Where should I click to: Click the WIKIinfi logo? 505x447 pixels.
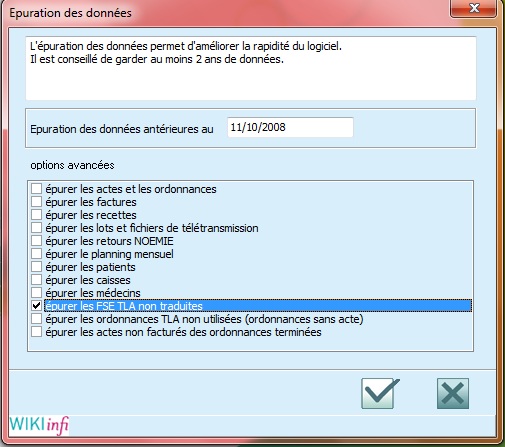(39, 425)
